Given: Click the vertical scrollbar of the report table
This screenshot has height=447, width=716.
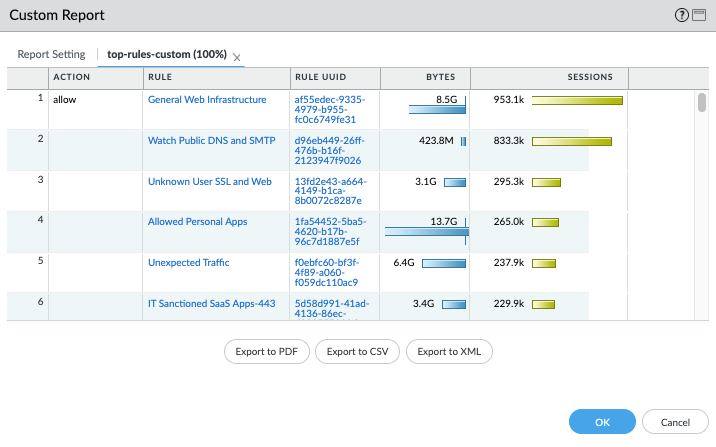Looking at the screenshot, I should [702, 103].
